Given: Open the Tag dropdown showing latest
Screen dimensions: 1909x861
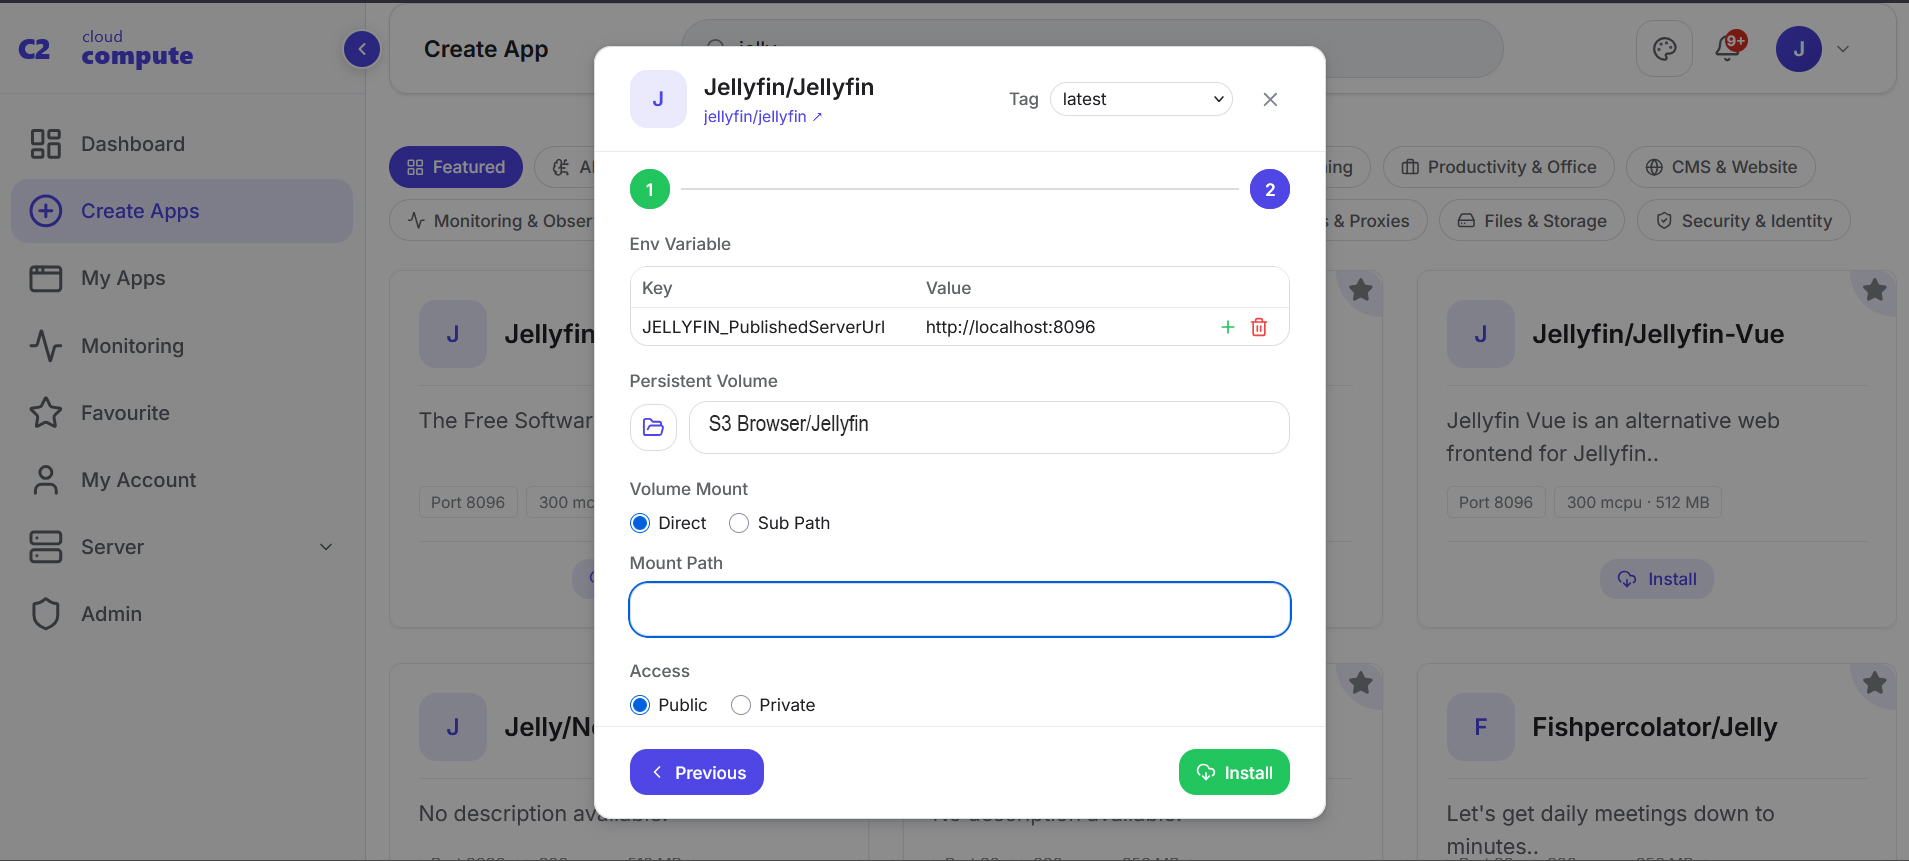Looking at the screenshot, I should tap(1141, 99).
